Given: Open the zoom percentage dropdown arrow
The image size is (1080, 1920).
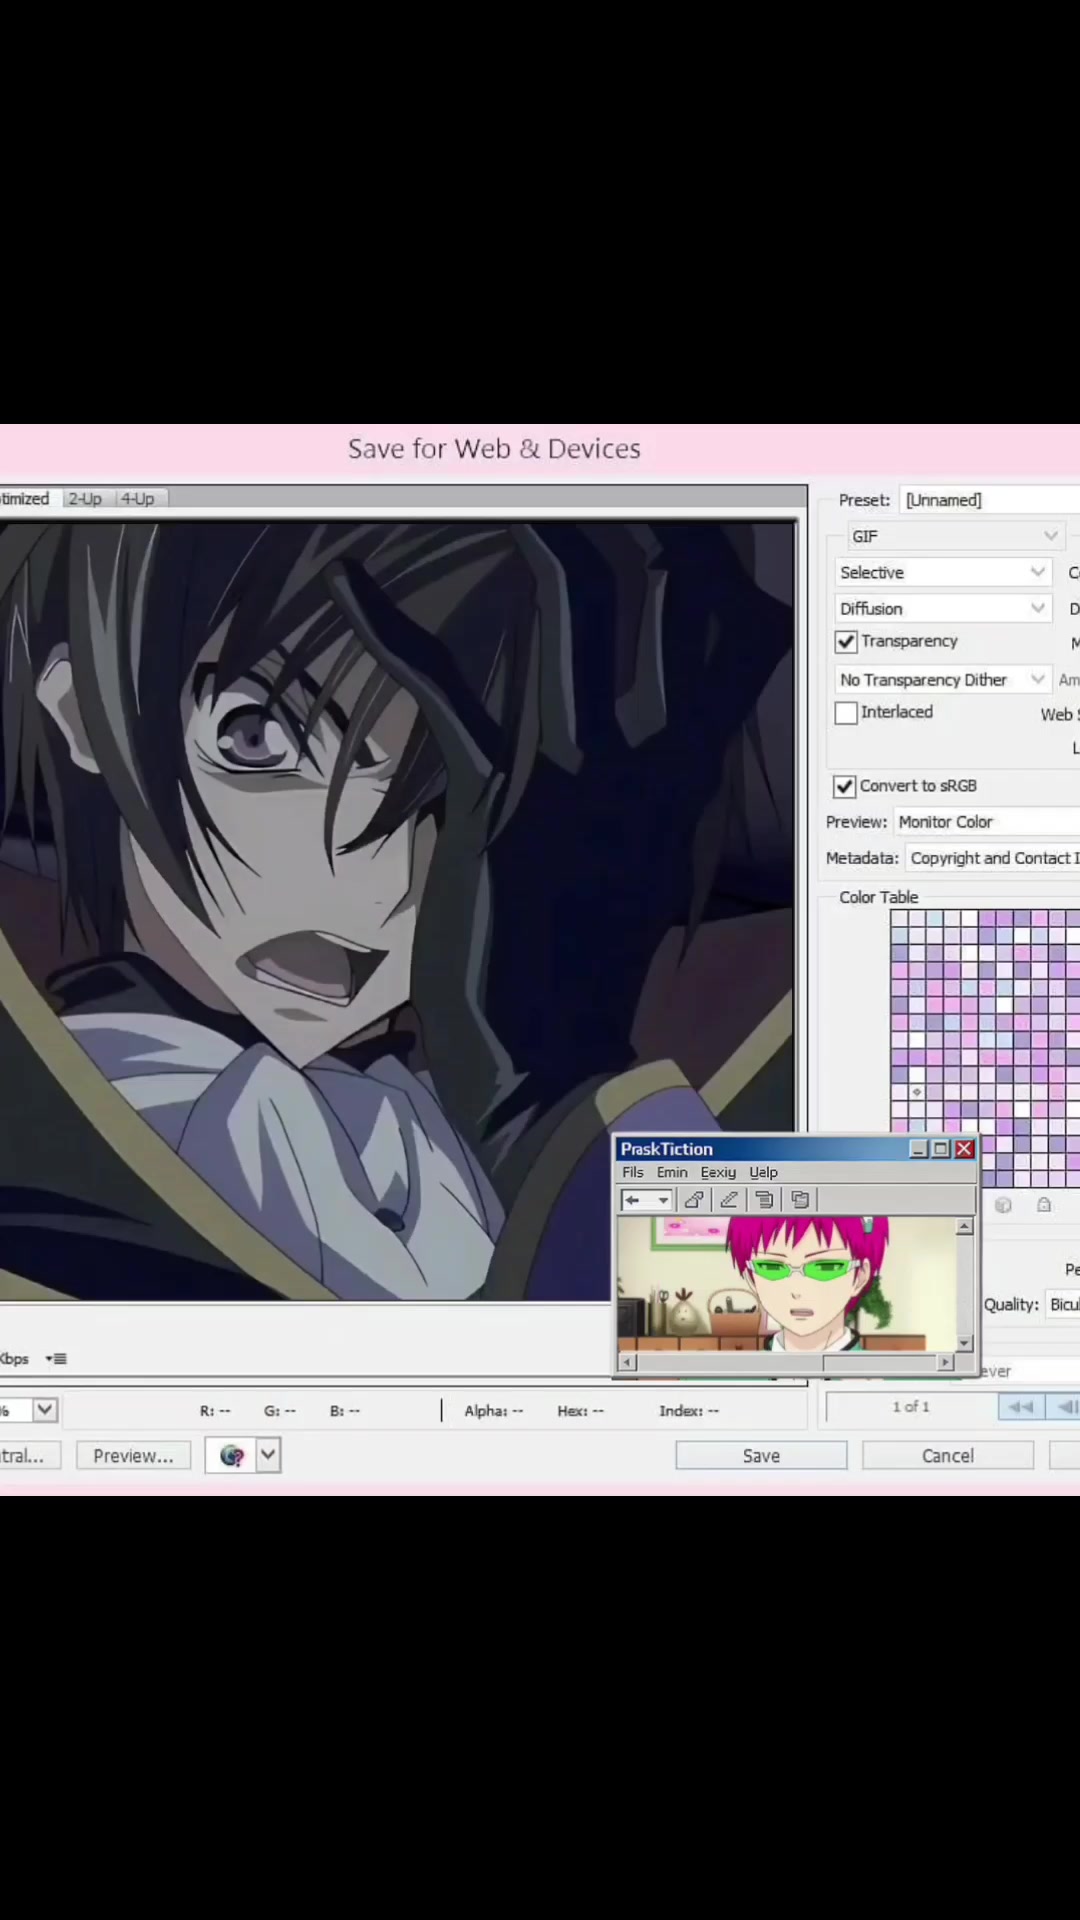Looking at the screenshot, I should [45, 1410].
